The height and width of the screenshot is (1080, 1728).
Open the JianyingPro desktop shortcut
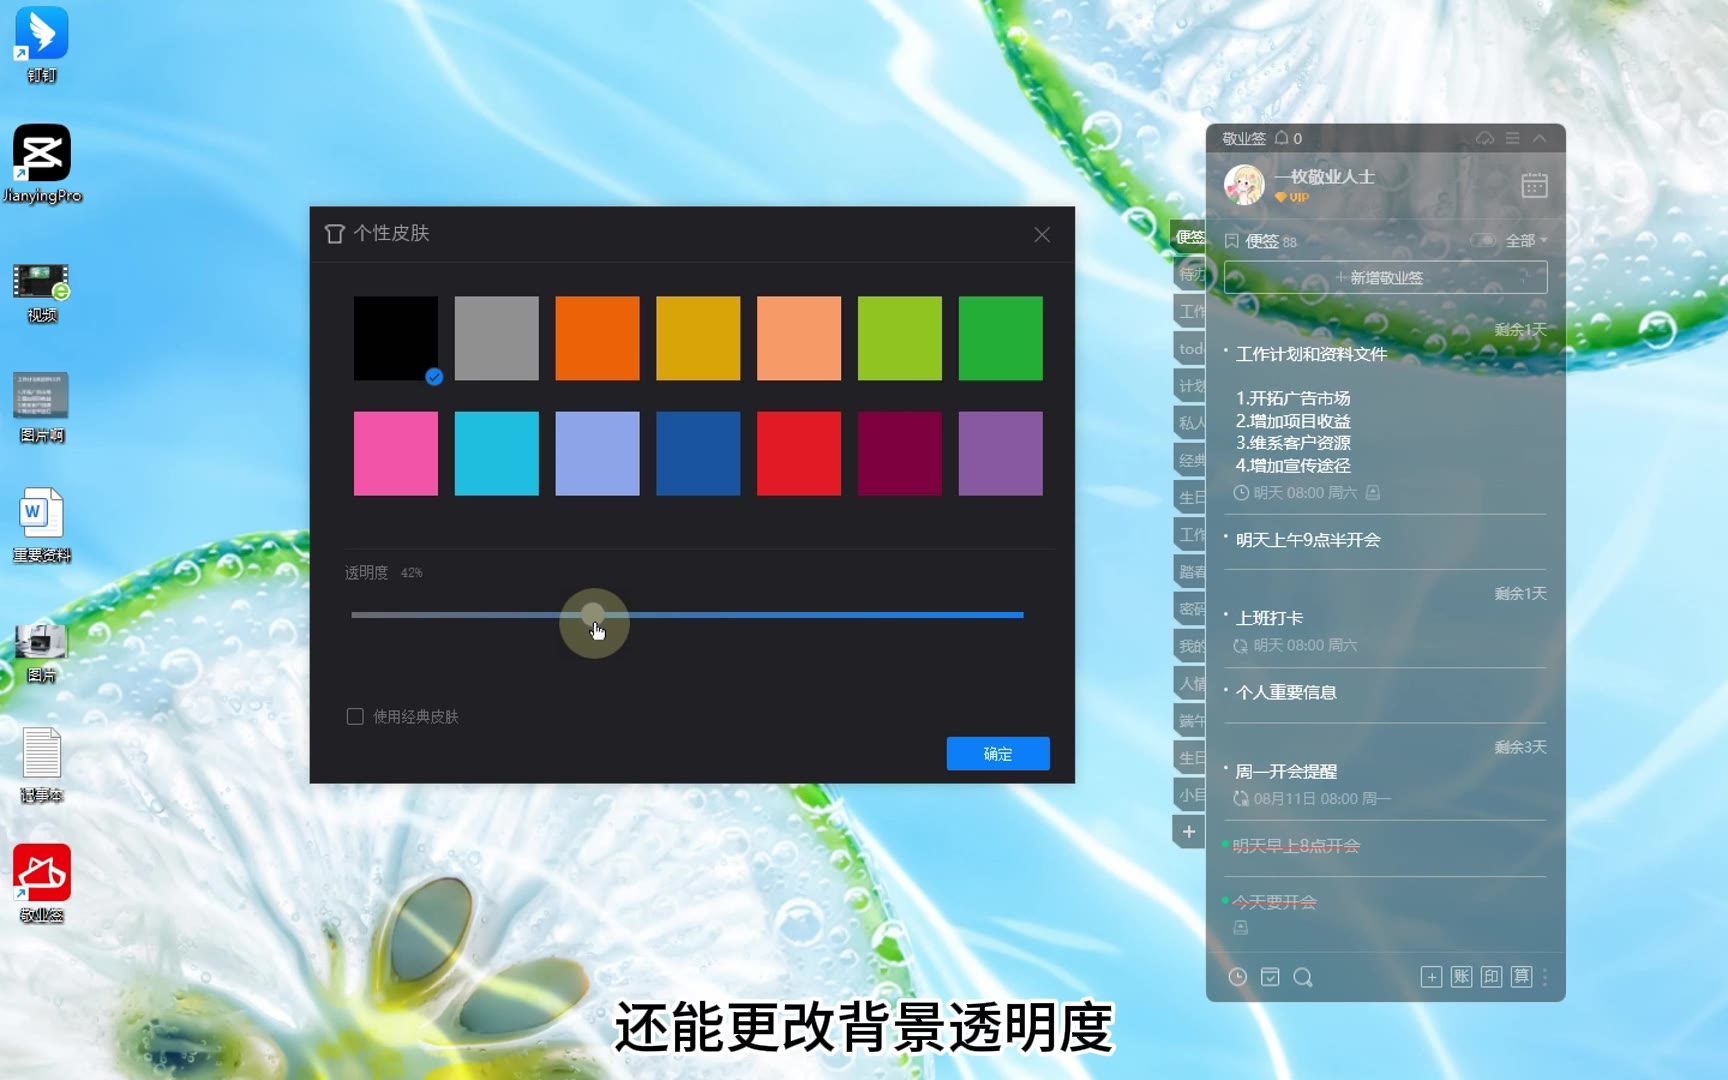[x=41, y=164]
